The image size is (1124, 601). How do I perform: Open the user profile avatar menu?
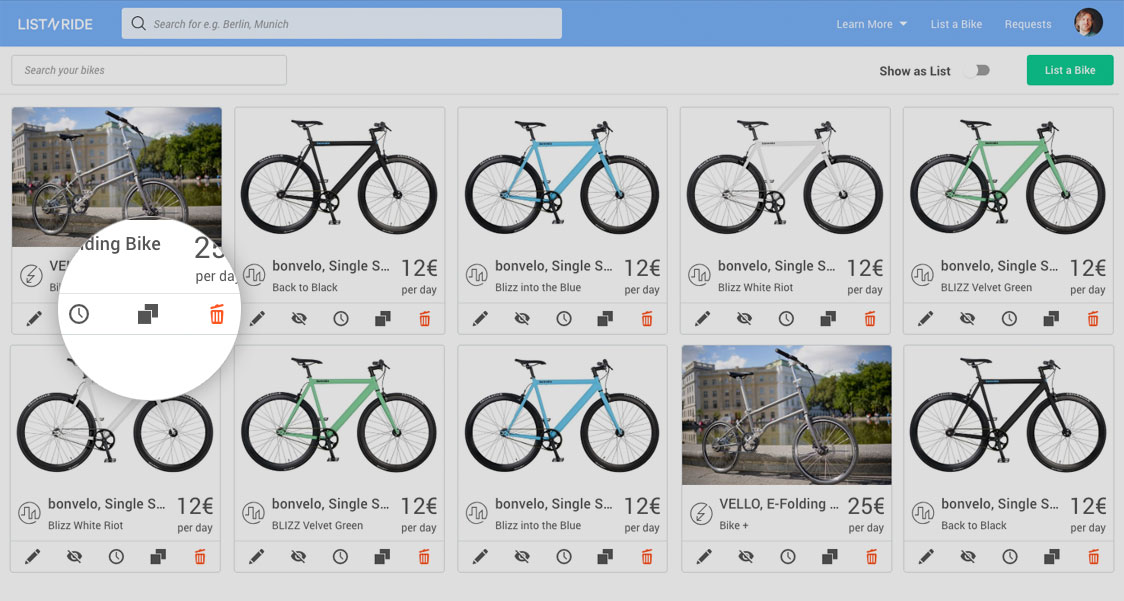[x=1088, y=23]
